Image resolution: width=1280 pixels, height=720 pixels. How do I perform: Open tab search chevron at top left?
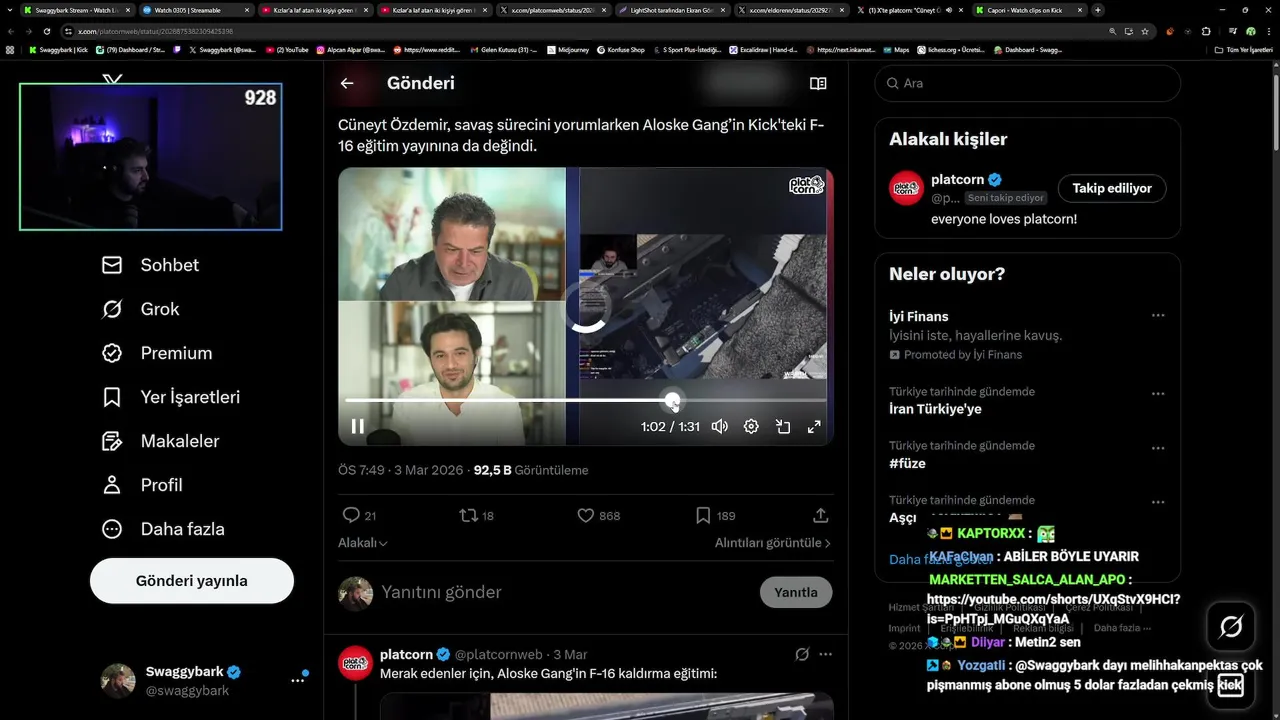10,10
